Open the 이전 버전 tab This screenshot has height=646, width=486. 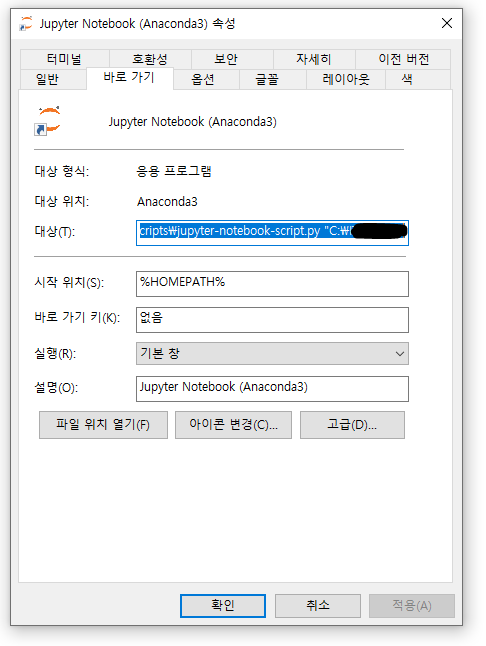pyautogui.click(x=403, y=59)
